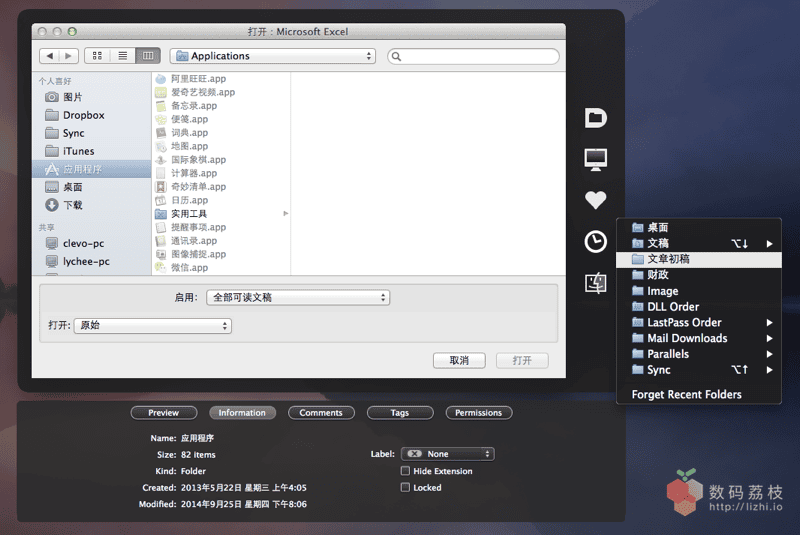Select 备忘录.app in file list
The width and height of the screenshot is (800, 535).
coord(222,106)
